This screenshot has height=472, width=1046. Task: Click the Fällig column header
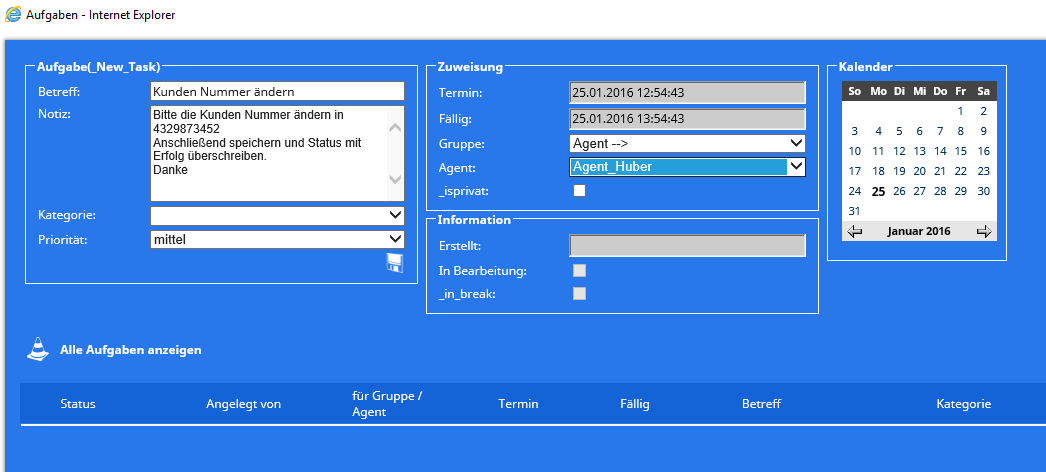pos(634,404)
